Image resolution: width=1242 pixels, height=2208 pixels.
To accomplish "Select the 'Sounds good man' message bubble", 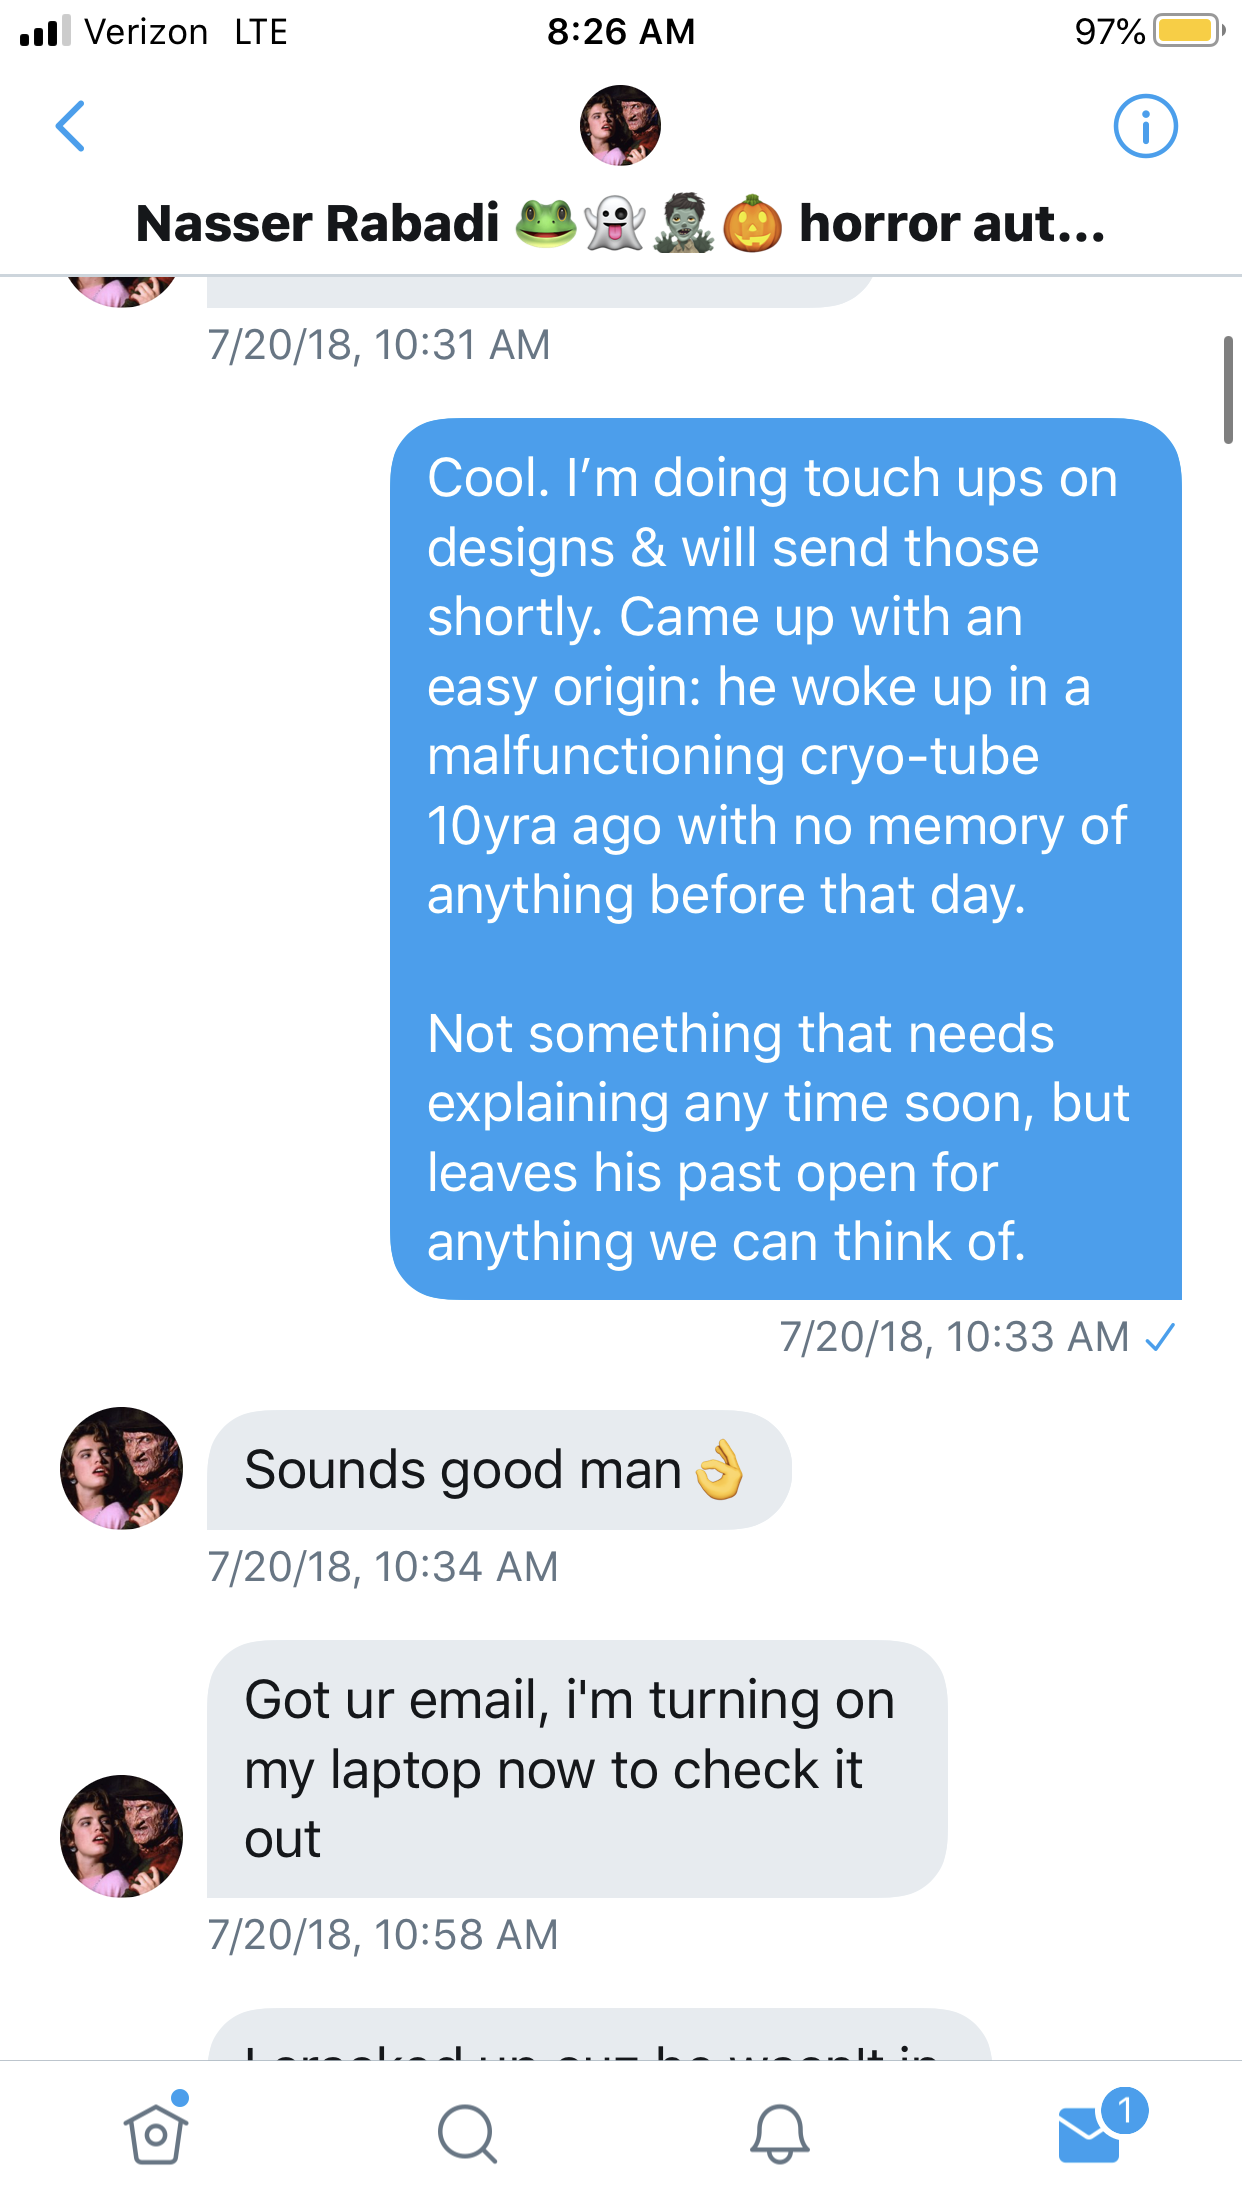I will tap(499, 1470).
